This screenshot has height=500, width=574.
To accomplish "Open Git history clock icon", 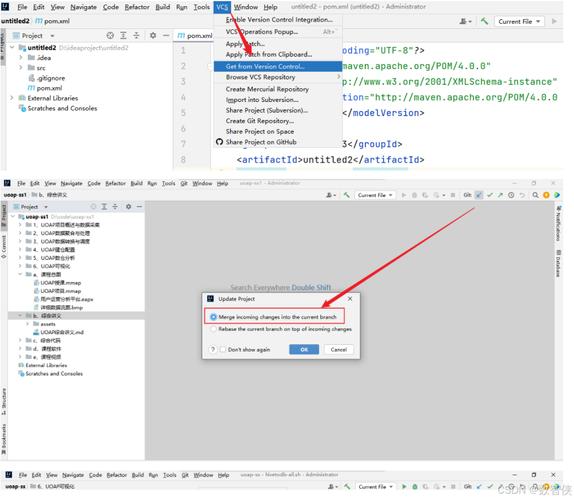I will pos(511,195).
